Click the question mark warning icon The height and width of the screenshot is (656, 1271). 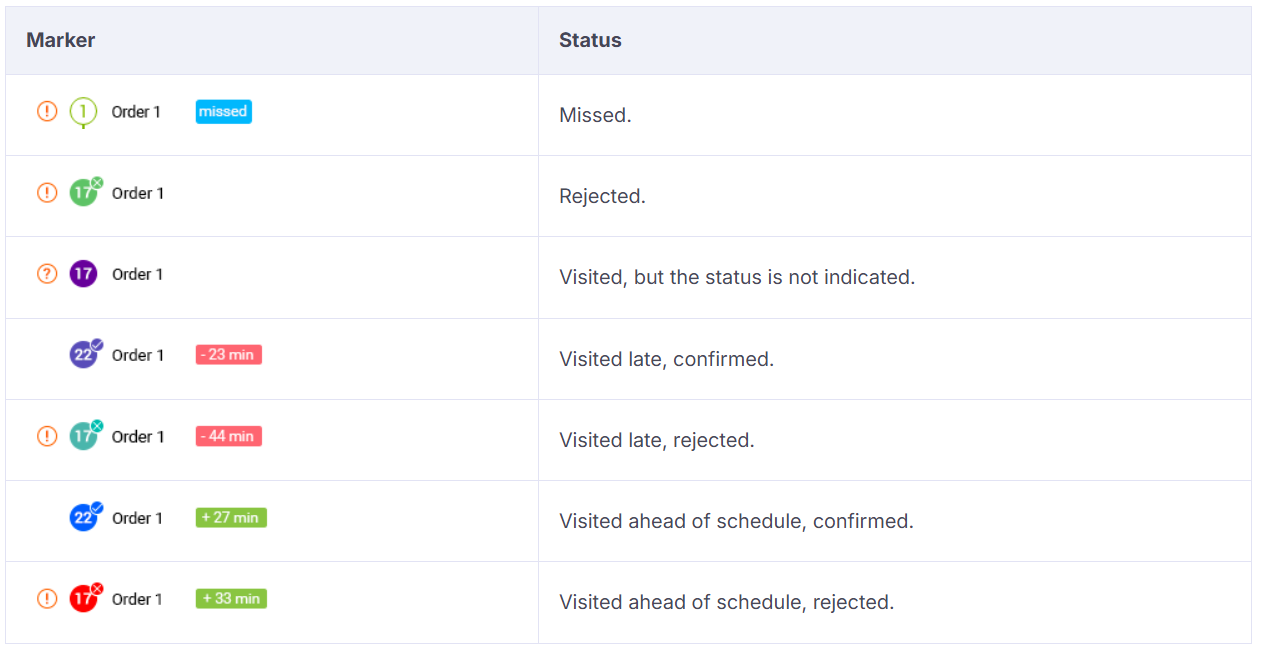click(47, 274)
